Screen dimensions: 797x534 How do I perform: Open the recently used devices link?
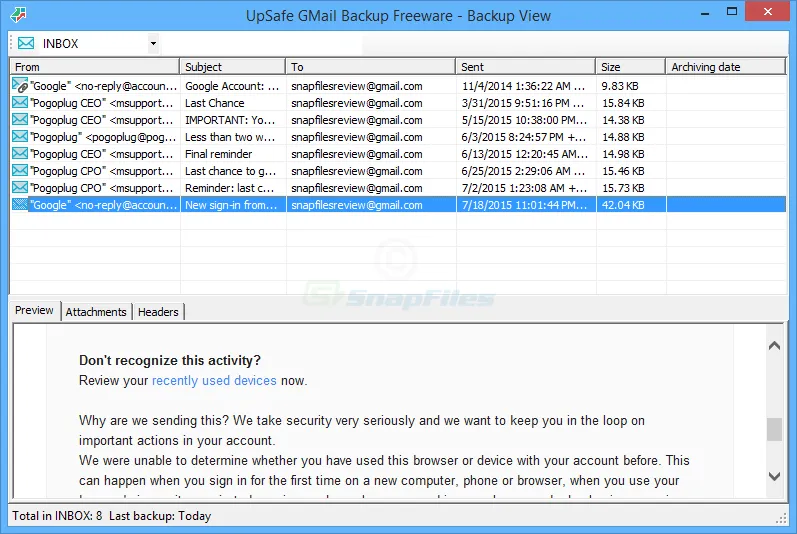(214, 381)
